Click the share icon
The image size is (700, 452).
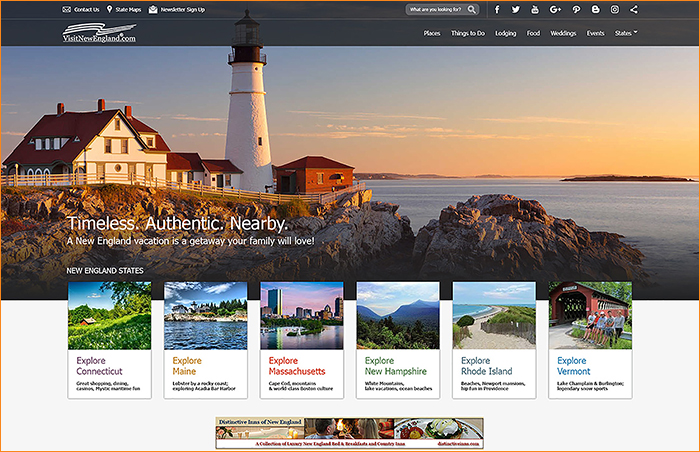click(634, 10)
